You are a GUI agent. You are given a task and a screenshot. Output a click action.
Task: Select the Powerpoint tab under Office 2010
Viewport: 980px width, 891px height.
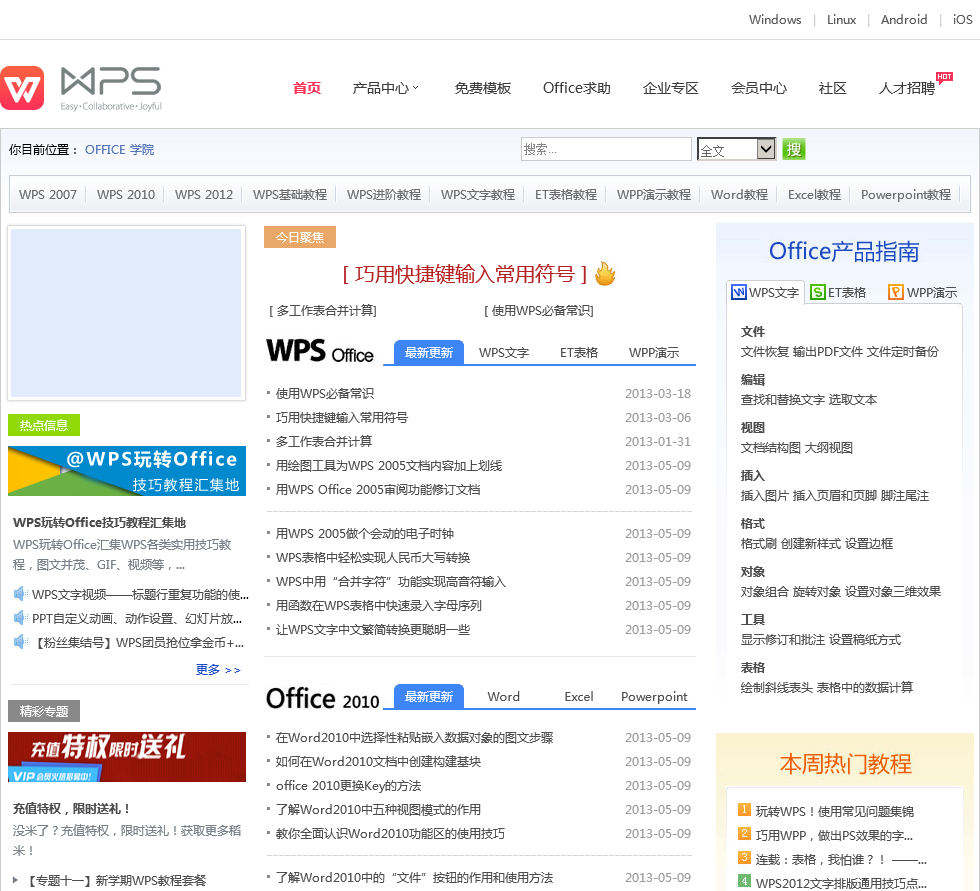[654, 696]
